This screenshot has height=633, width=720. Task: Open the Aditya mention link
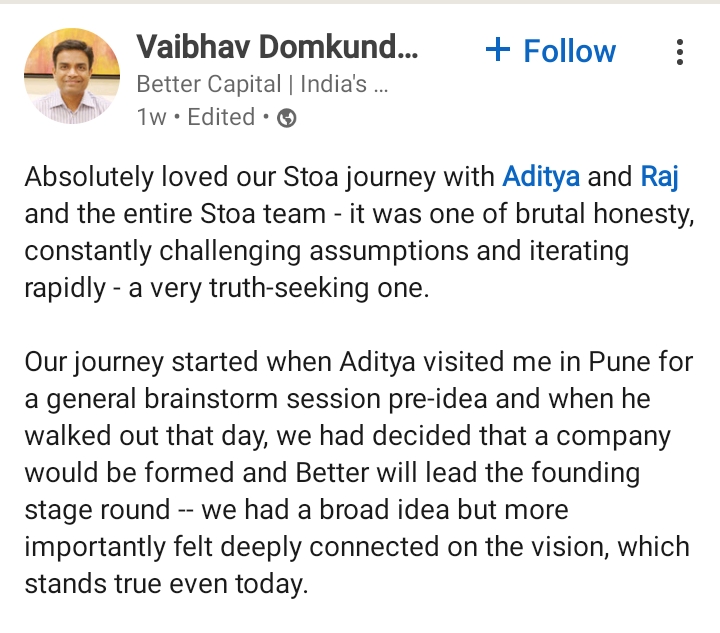541,178
